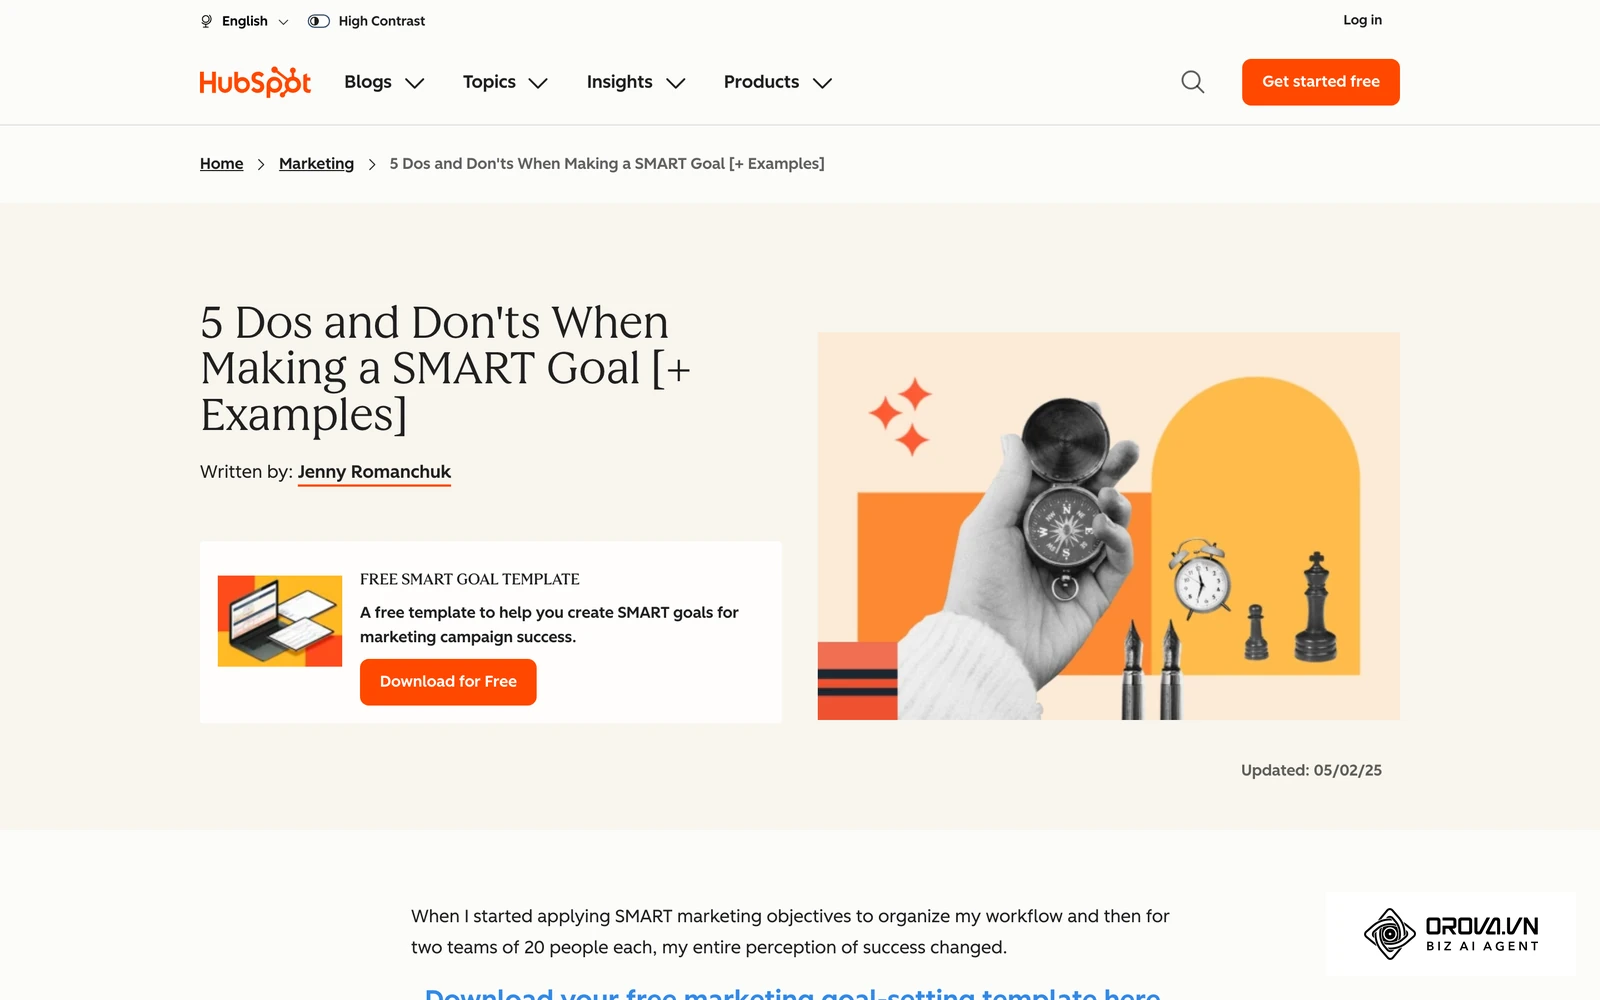Click the FREE SMART GOAL TEMPLATE heading

tap(470, 579)
